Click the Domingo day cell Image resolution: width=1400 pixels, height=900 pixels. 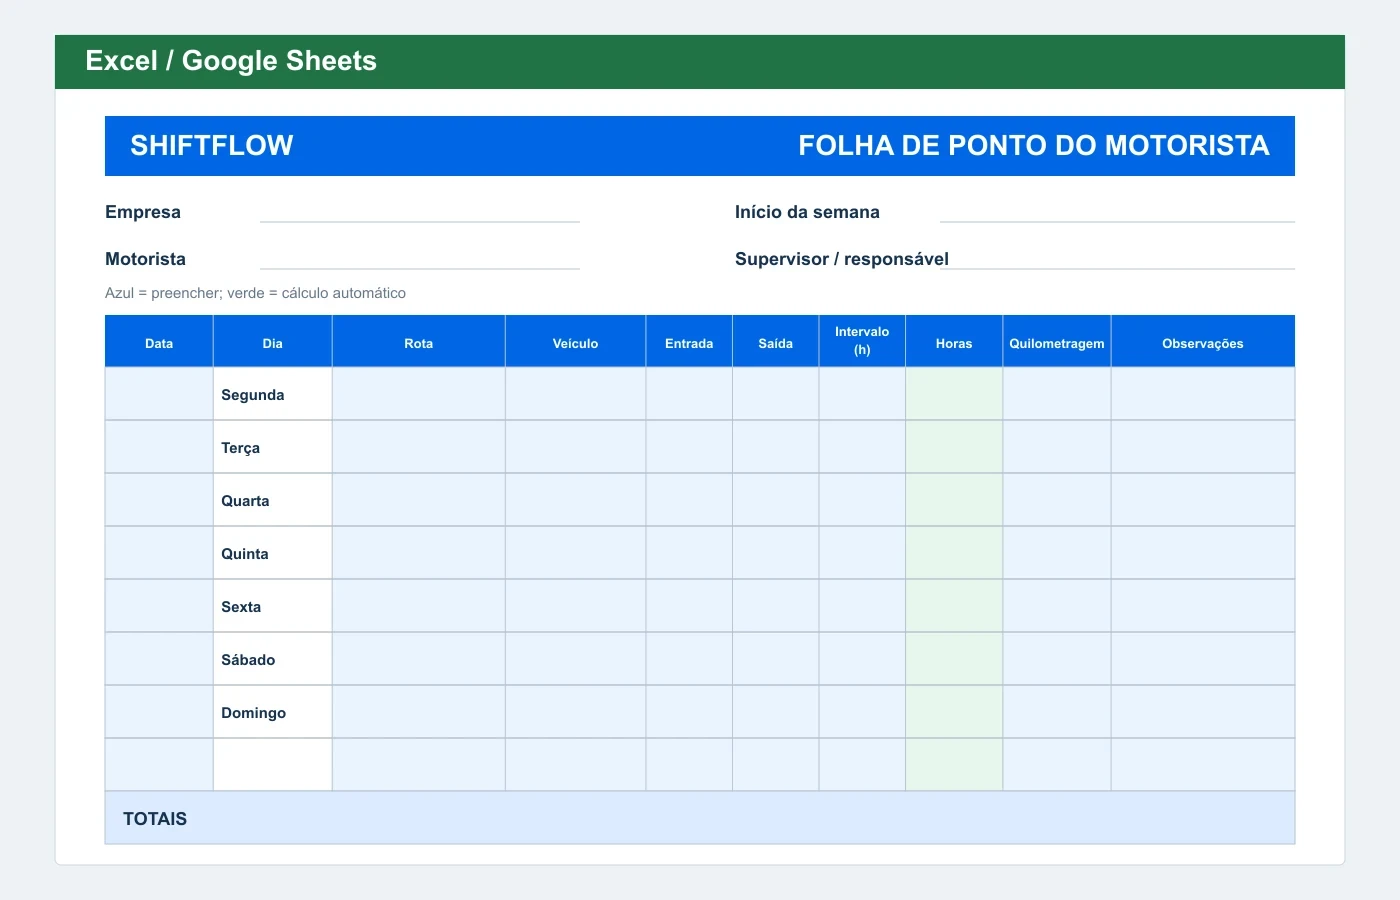click(x=272, y=712)
